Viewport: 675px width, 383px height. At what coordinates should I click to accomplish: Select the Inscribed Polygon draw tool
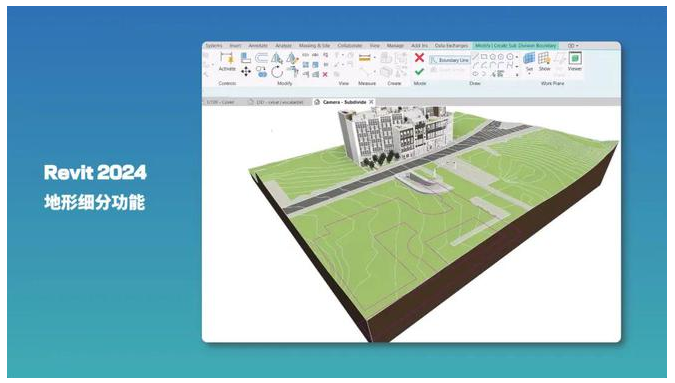(x=492, y=57)
